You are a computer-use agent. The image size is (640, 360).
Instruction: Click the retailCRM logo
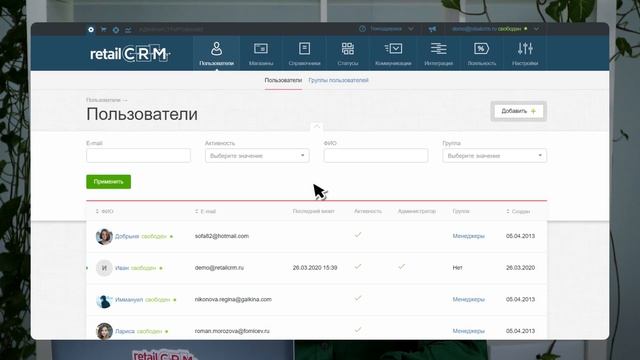130,53
